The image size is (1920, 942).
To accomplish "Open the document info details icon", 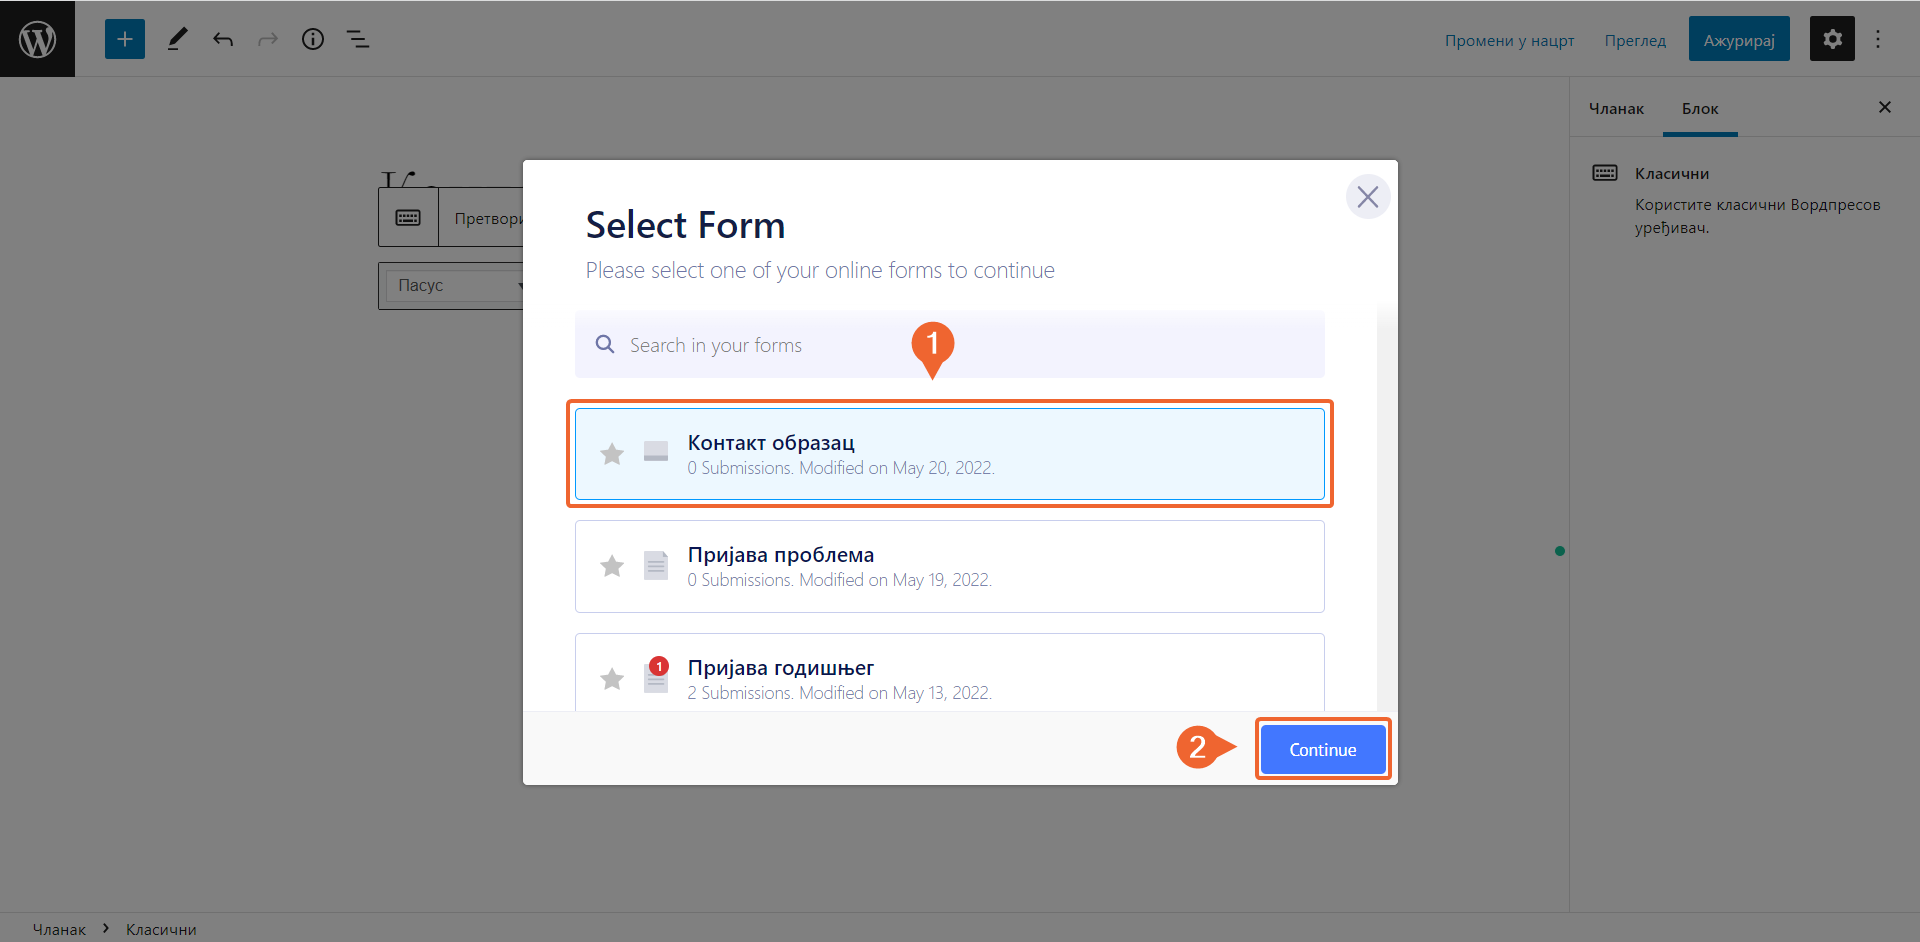I will (x=313, y=39).
